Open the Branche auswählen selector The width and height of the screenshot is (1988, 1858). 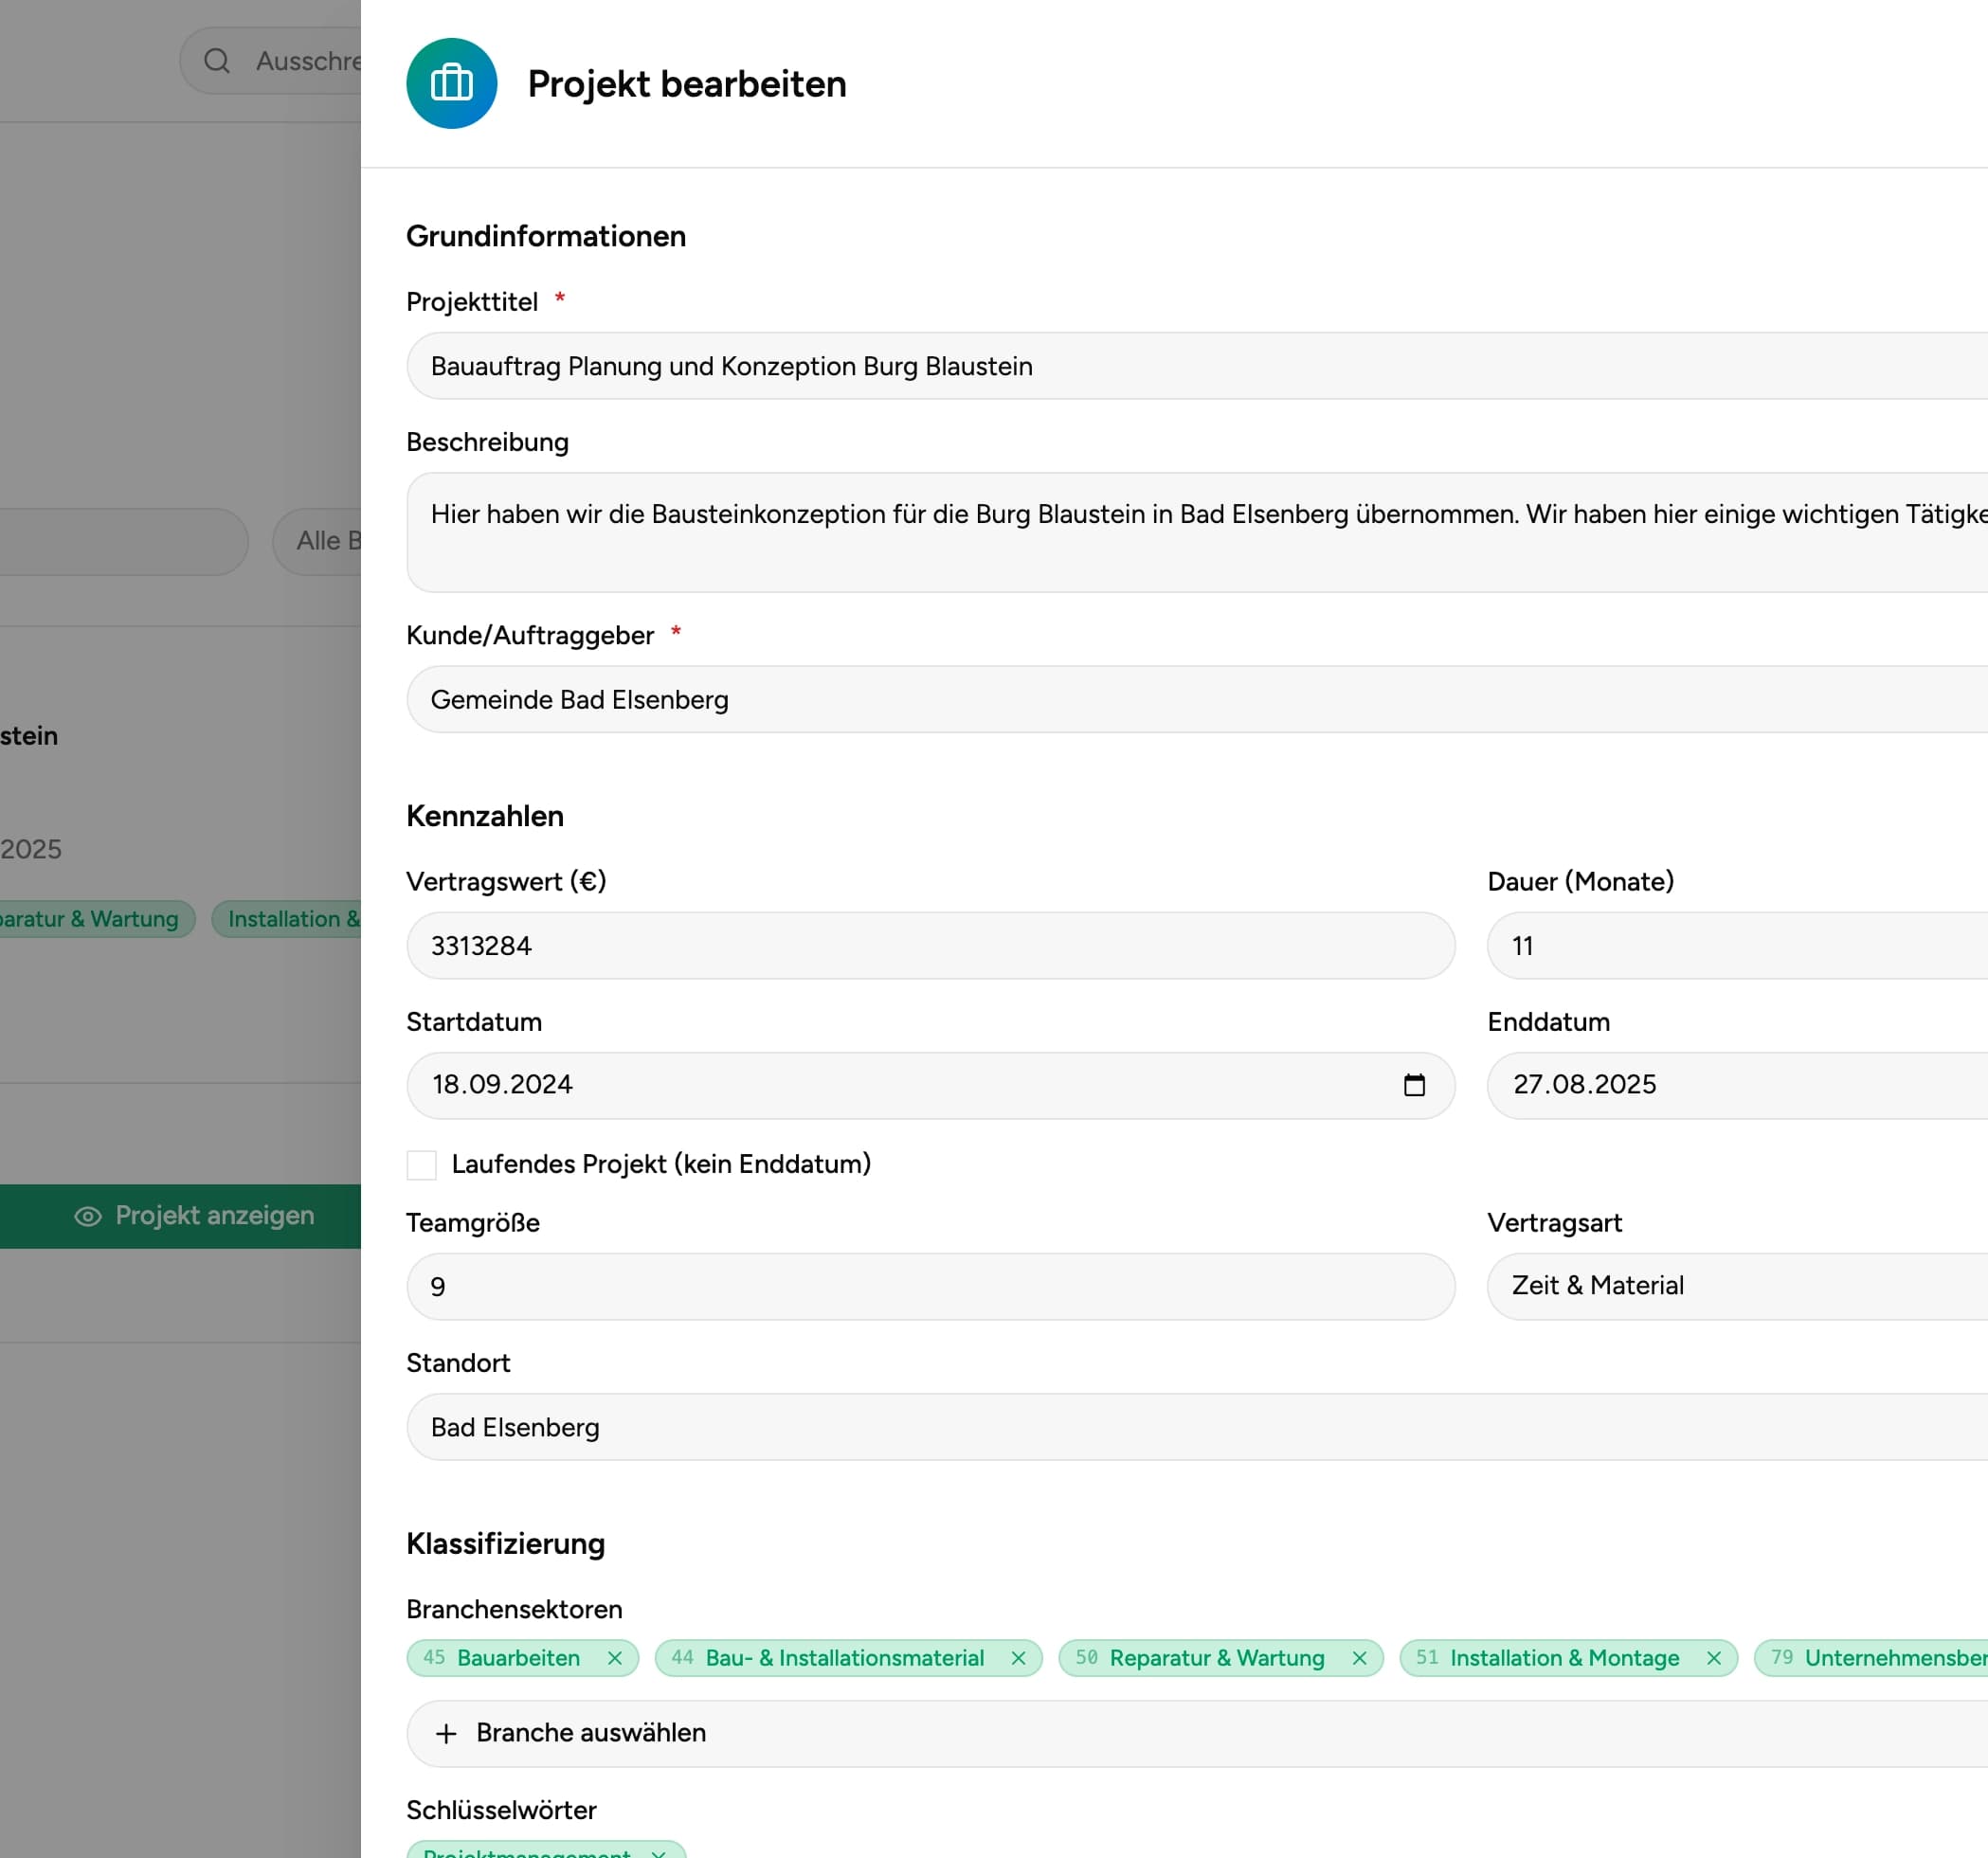(1197, 1733)
